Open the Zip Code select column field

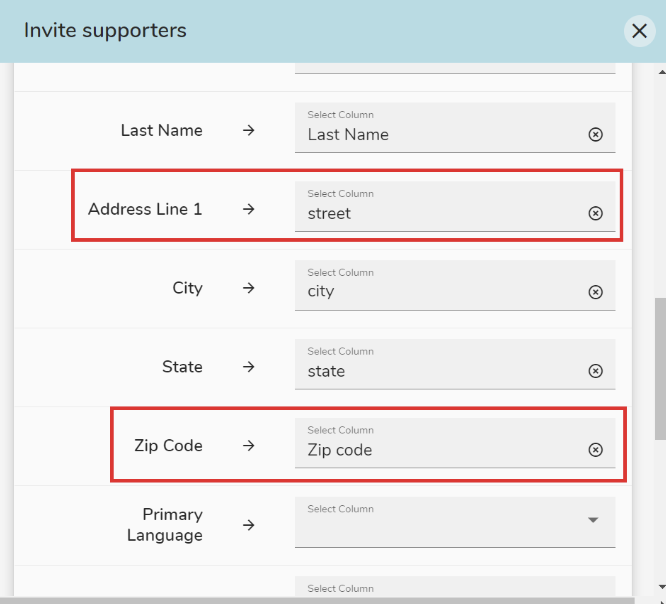click(x=455, y=443)
